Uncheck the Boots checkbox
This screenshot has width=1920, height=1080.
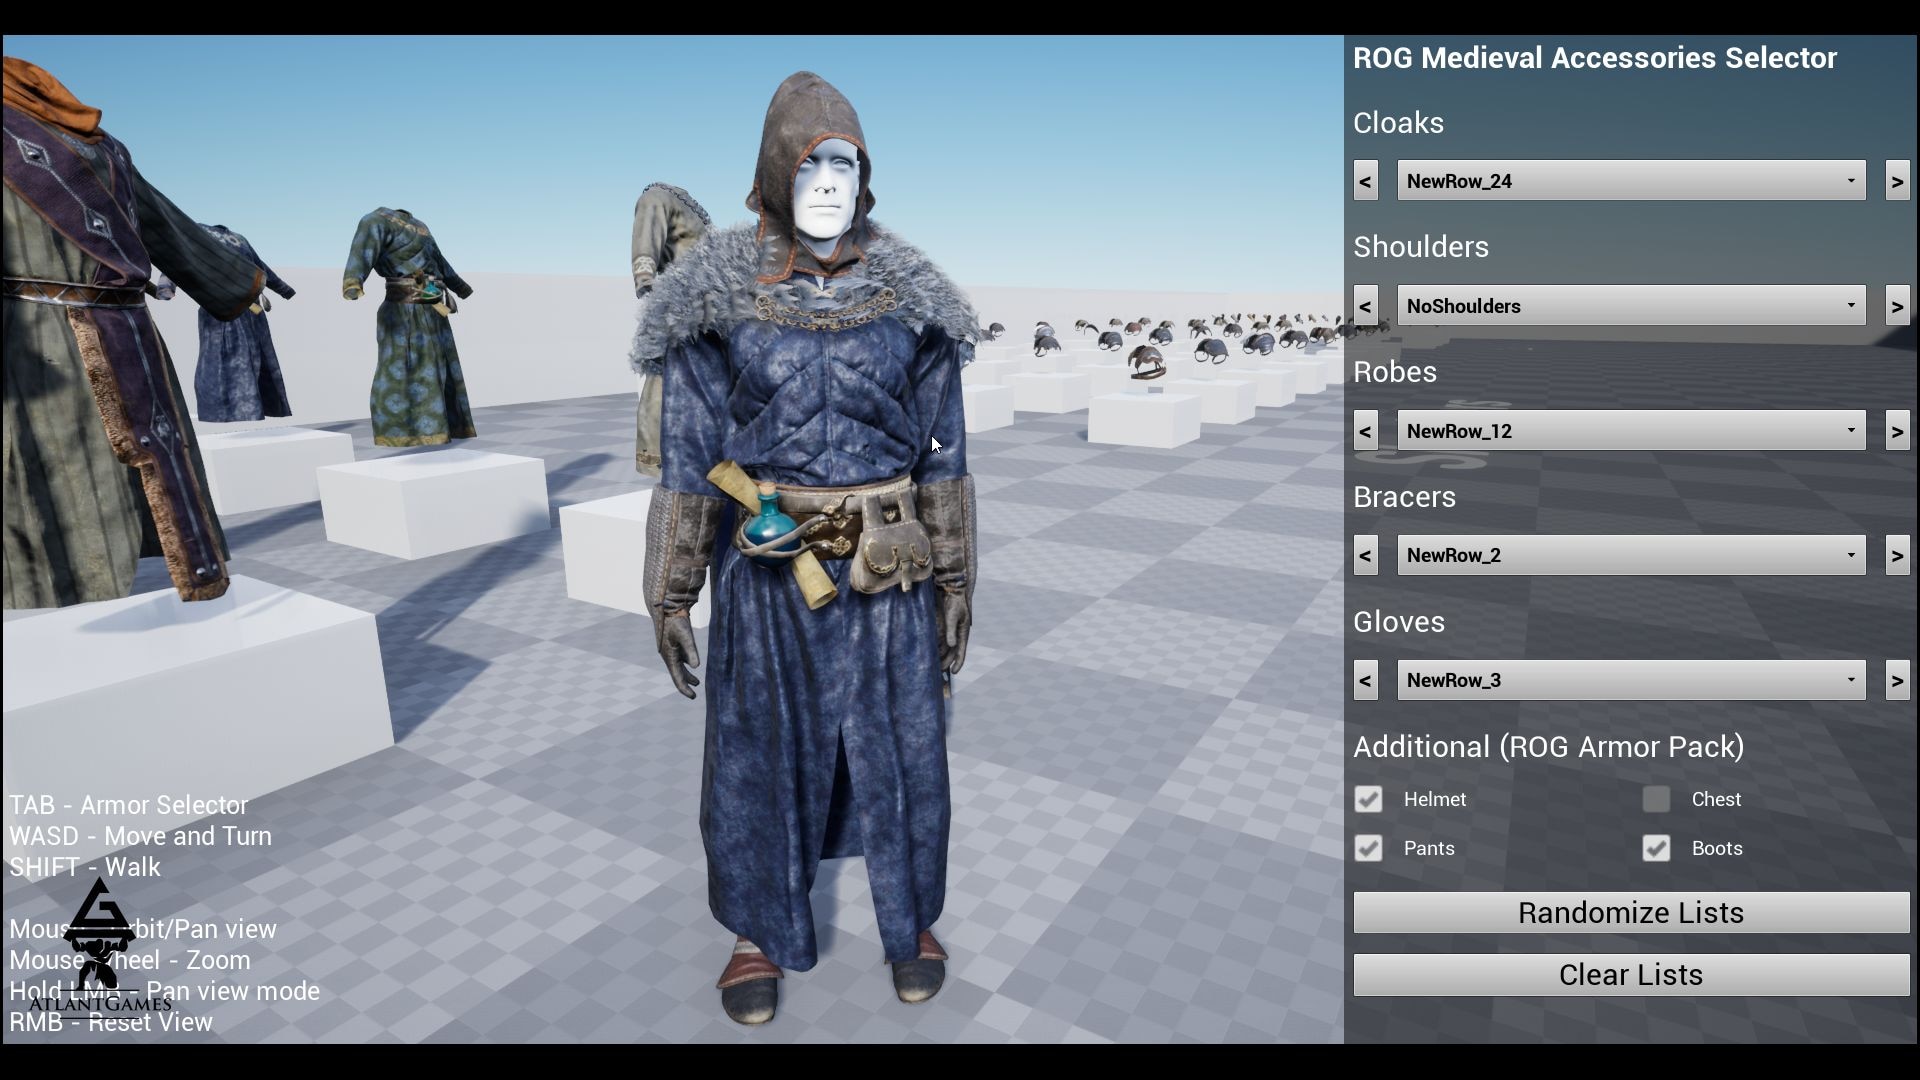tap(1656, 848)
